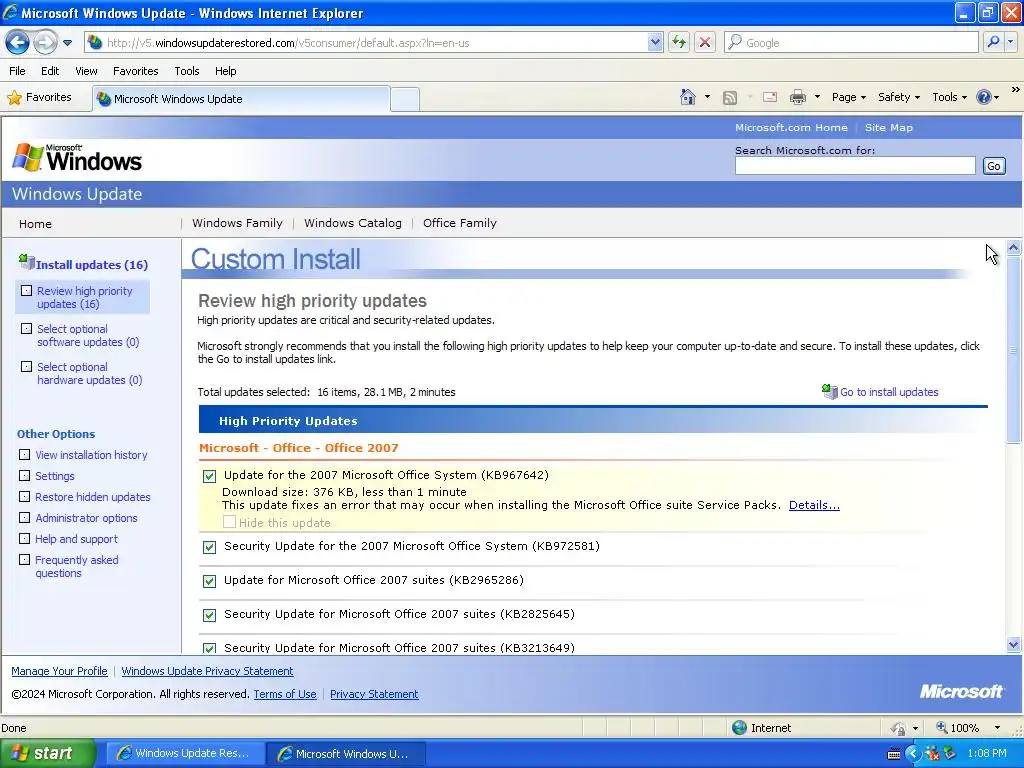Click the Install updates shield icon in sidebar
This screenshot has width=1024, height=768.
[27, 262]
